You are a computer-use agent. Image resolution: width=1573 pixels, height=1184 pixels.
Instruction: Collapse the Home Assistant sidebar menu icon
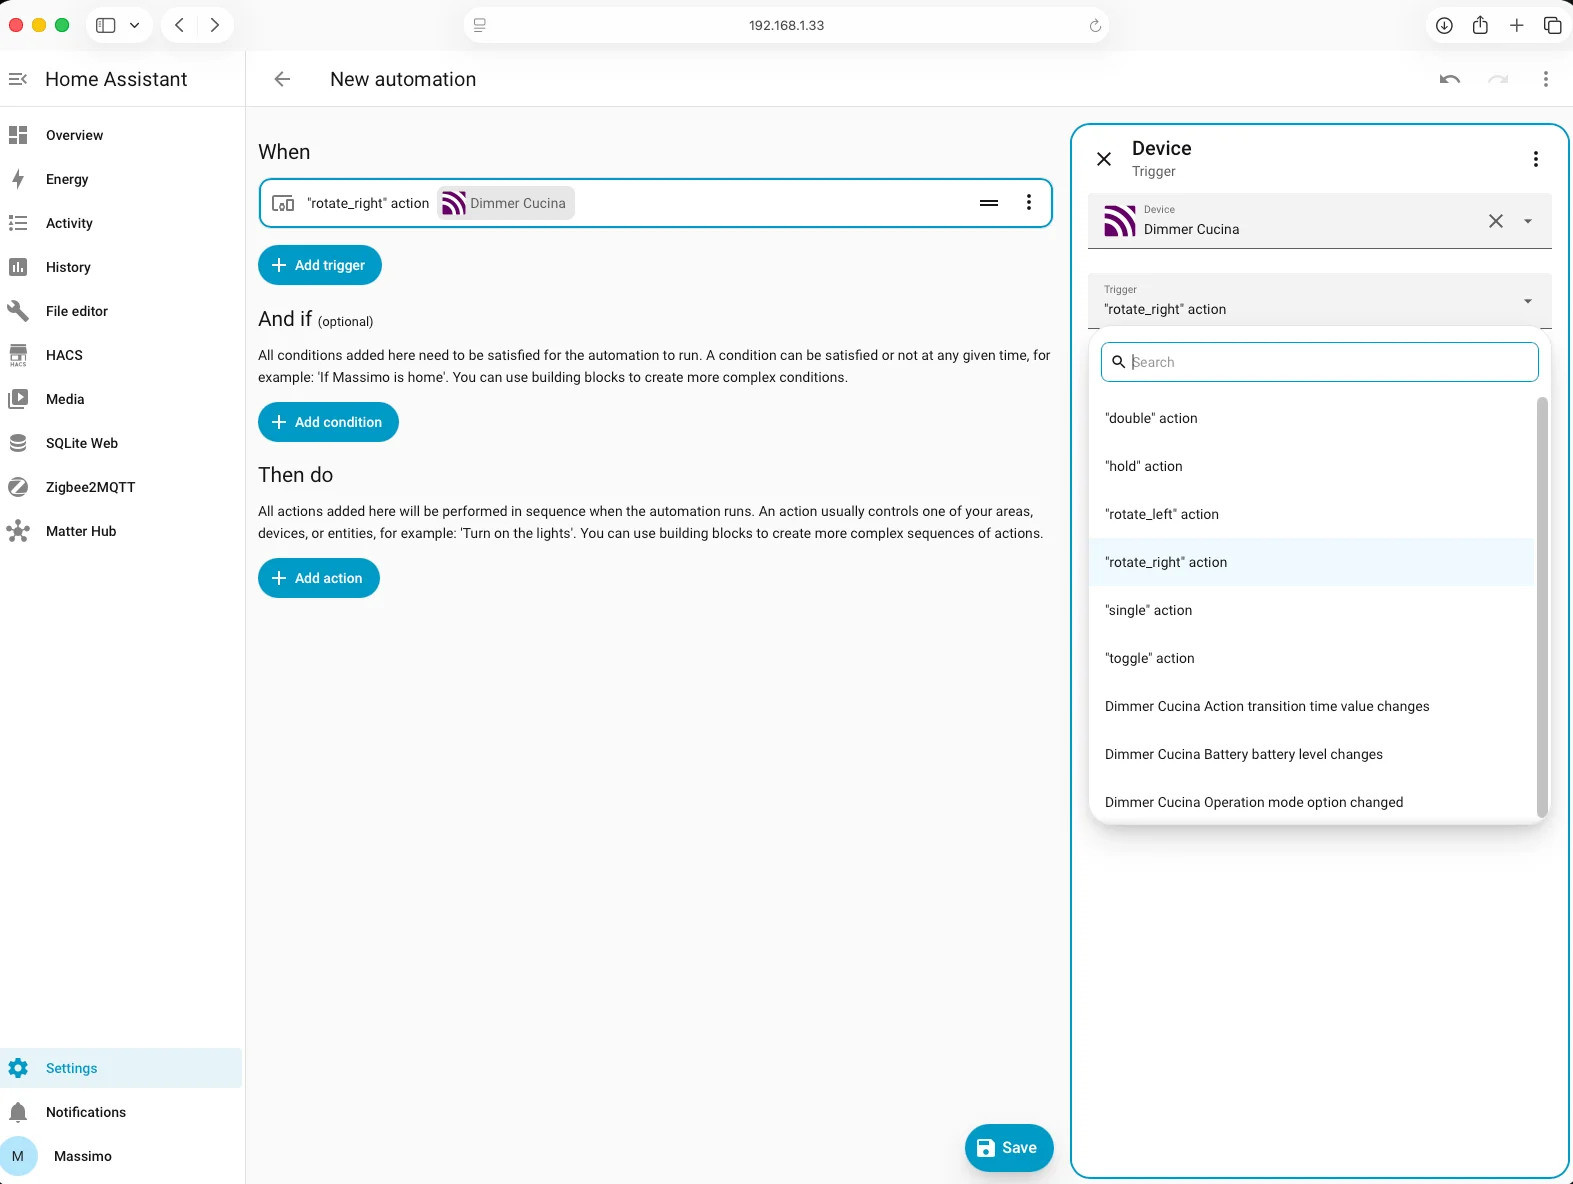(x=18, y=79)
